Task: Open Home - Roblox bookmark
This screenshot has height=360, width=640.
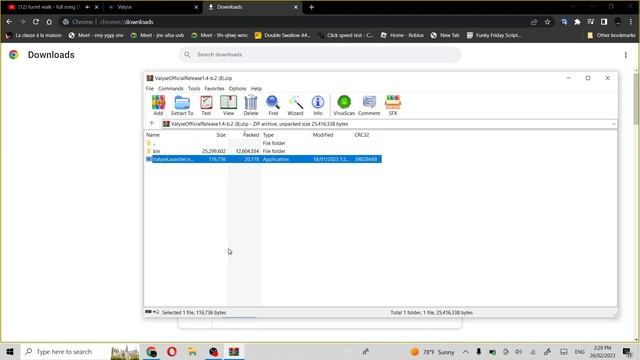Action: (x=402, y=36)
